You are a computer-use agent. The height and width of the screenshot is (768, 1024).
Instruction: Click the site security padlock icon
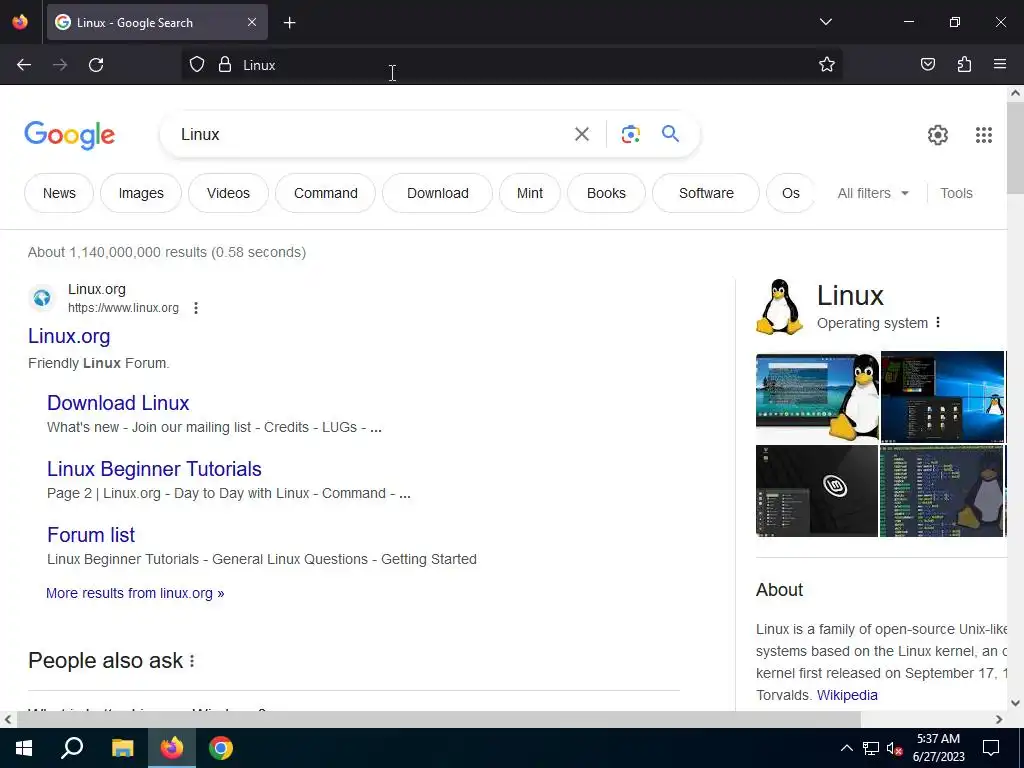point(225,65)
